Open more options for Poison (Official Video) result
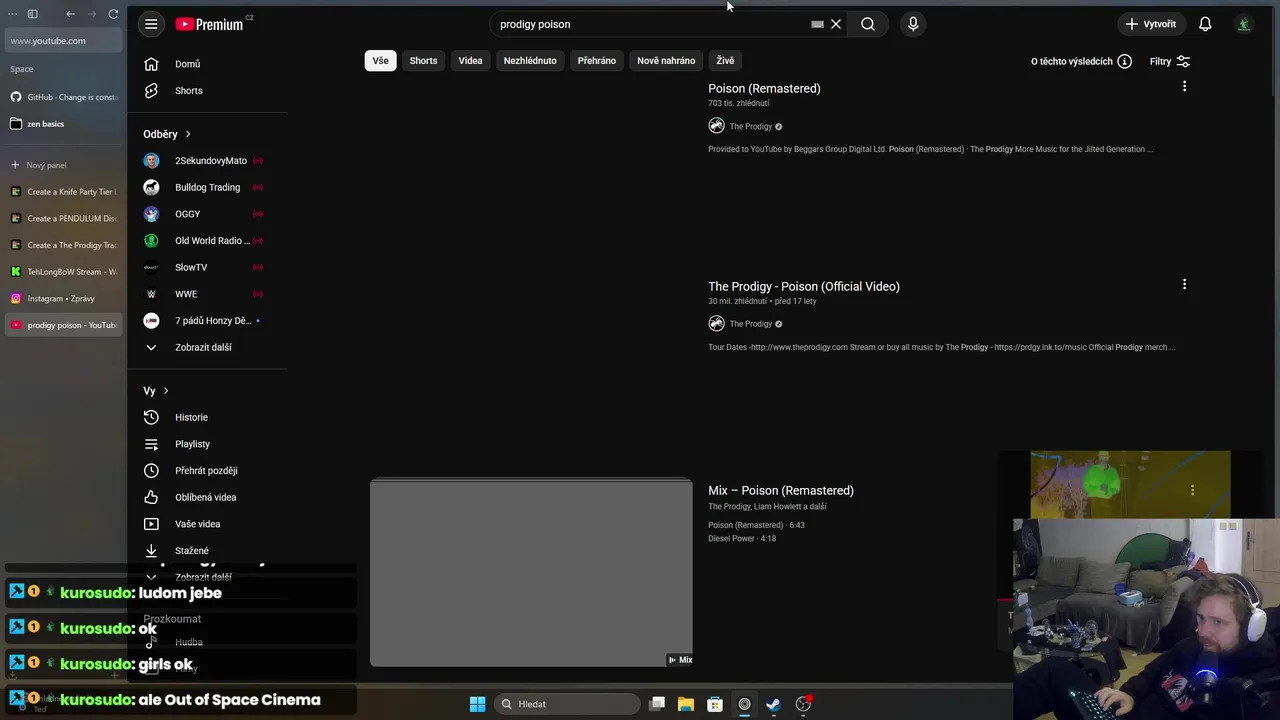The width and height of the screenshot is (1280, 720). [x=1184, y=285]
